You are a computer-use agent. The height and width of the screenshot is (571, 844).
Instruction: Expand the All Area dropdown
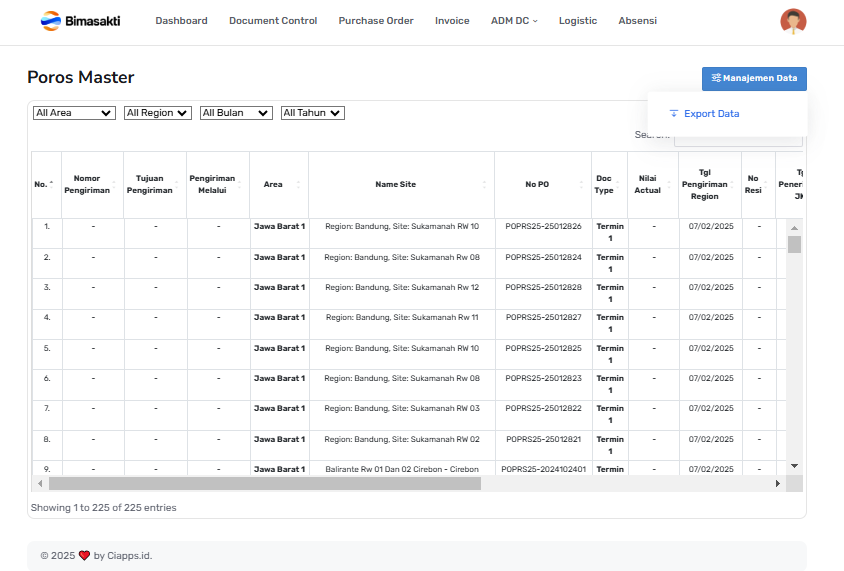click(x=74, y=113)
